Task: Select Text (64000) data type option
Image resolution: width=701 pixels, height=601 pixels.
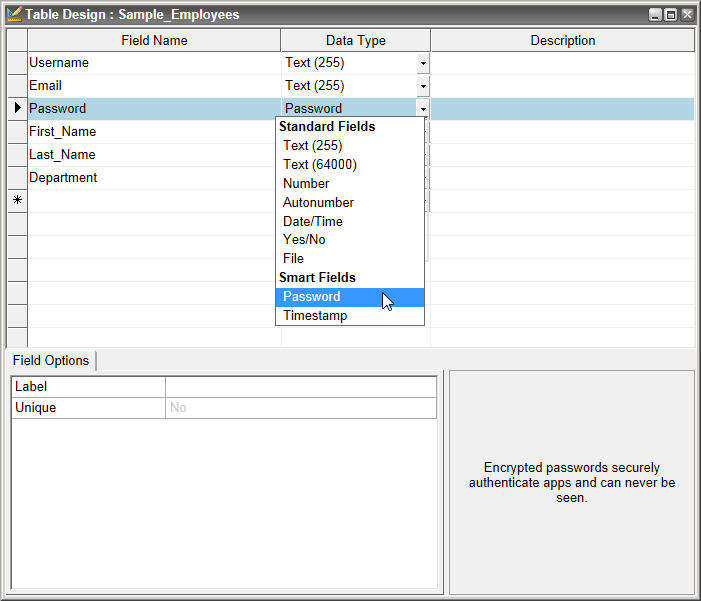Action: pos(320,165)
